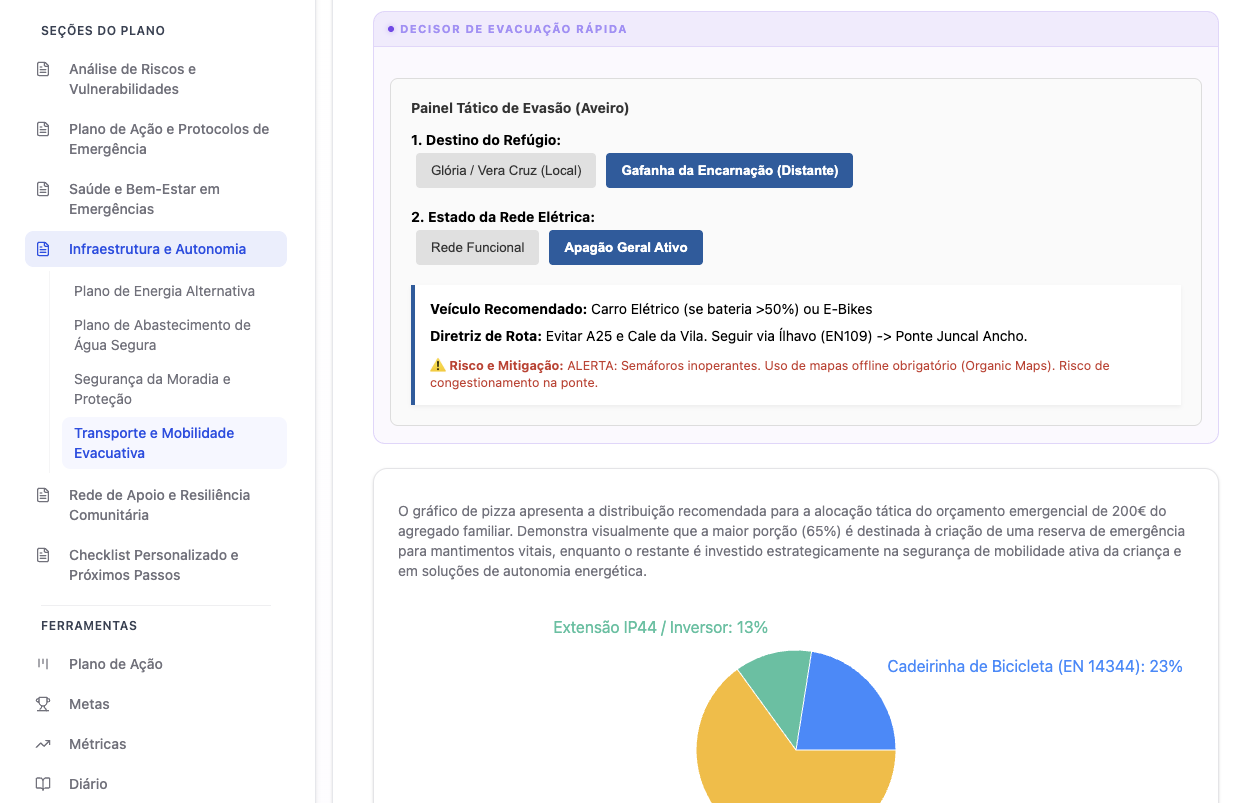Viewport: 1253px width, 803px height.
Task: Click document icon beside Infraestrutura e Autonomia
Action: 43,249
